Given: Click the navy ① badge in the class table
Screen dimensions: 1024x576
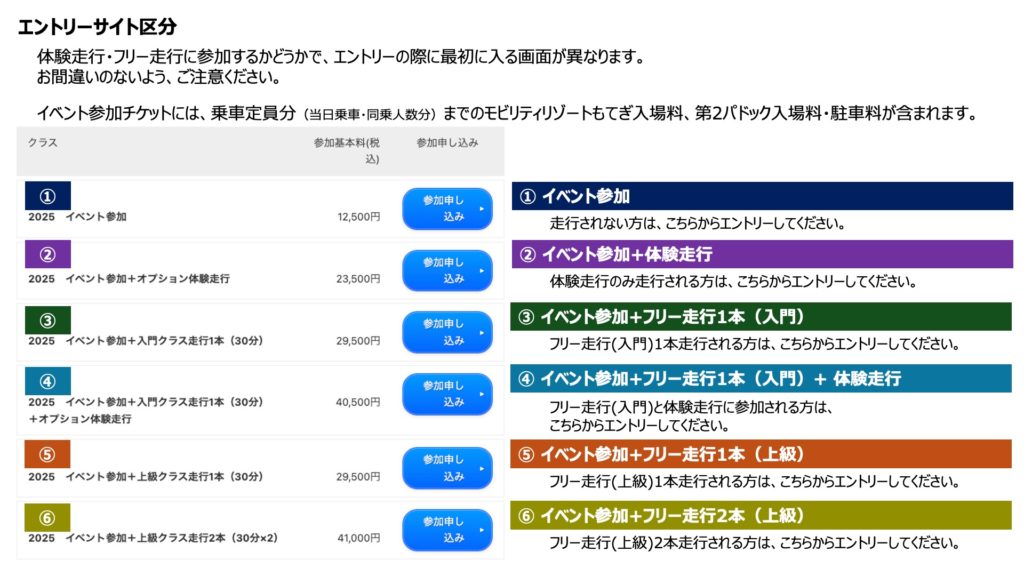Looking at the screenshot, I should pyautogui.click(x=47, y=196).
